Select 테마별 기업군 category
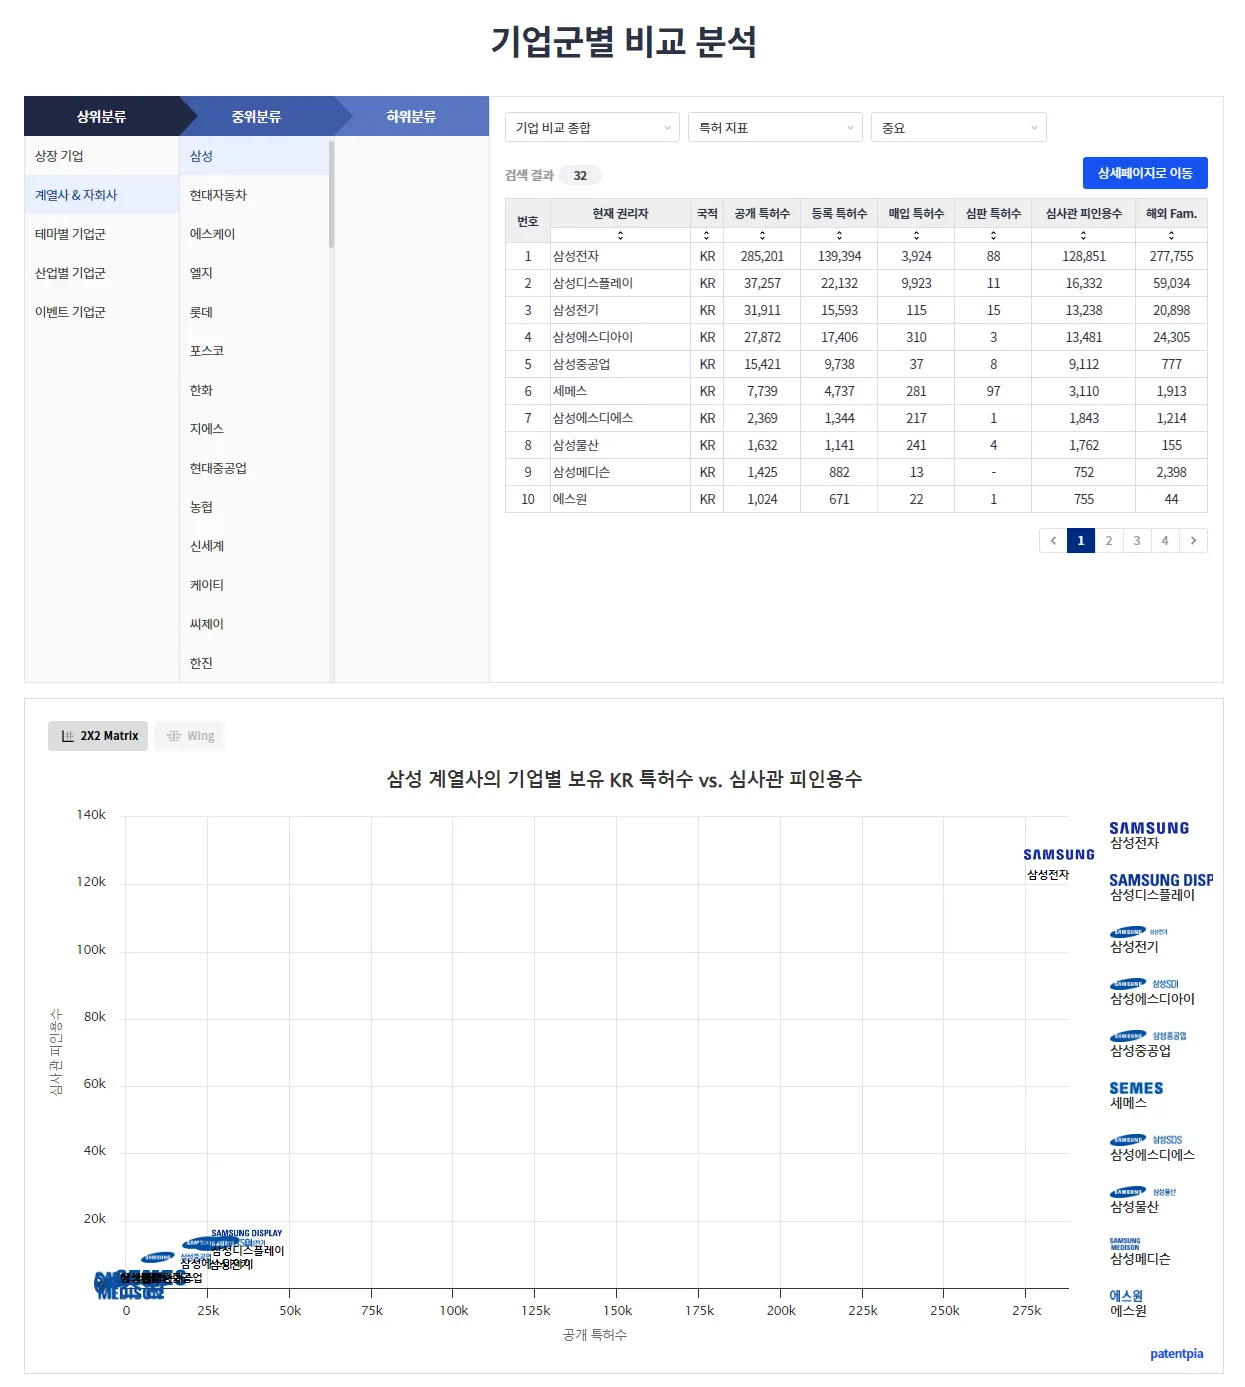Viewport: 1245px width, 1387px height. pos(102,234)
